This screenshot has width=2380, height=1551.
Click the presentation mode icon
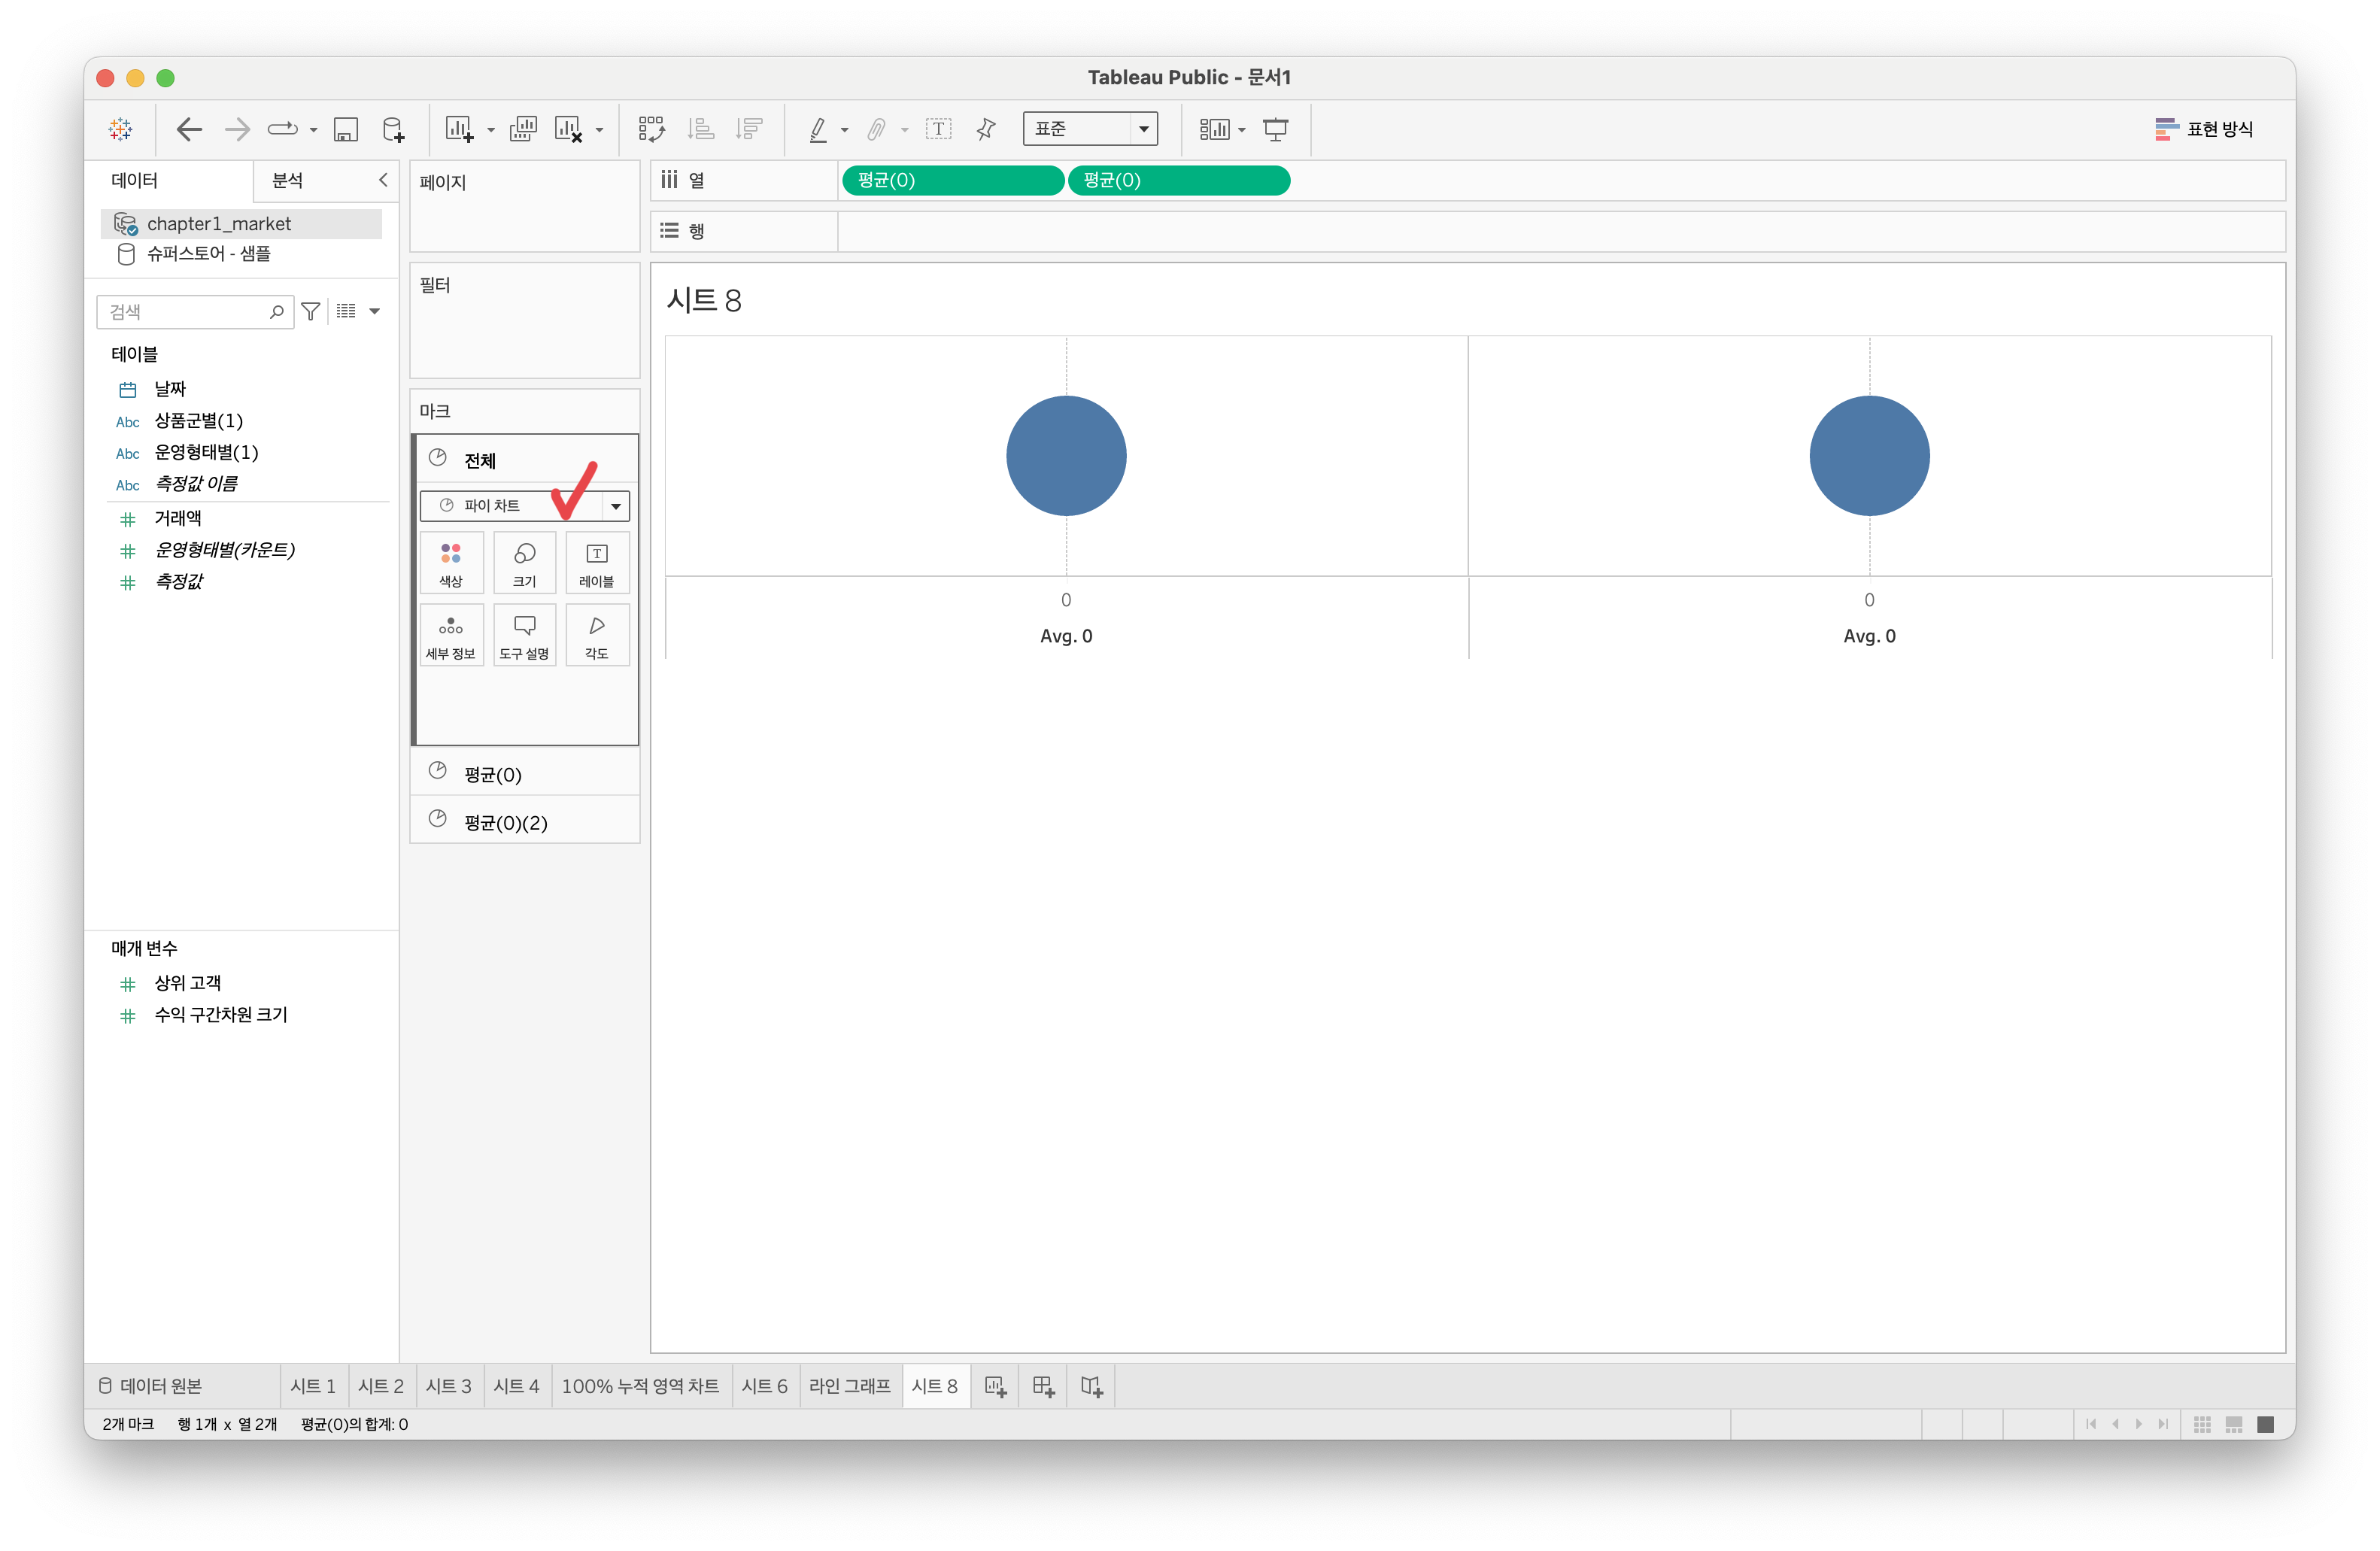1275,129
